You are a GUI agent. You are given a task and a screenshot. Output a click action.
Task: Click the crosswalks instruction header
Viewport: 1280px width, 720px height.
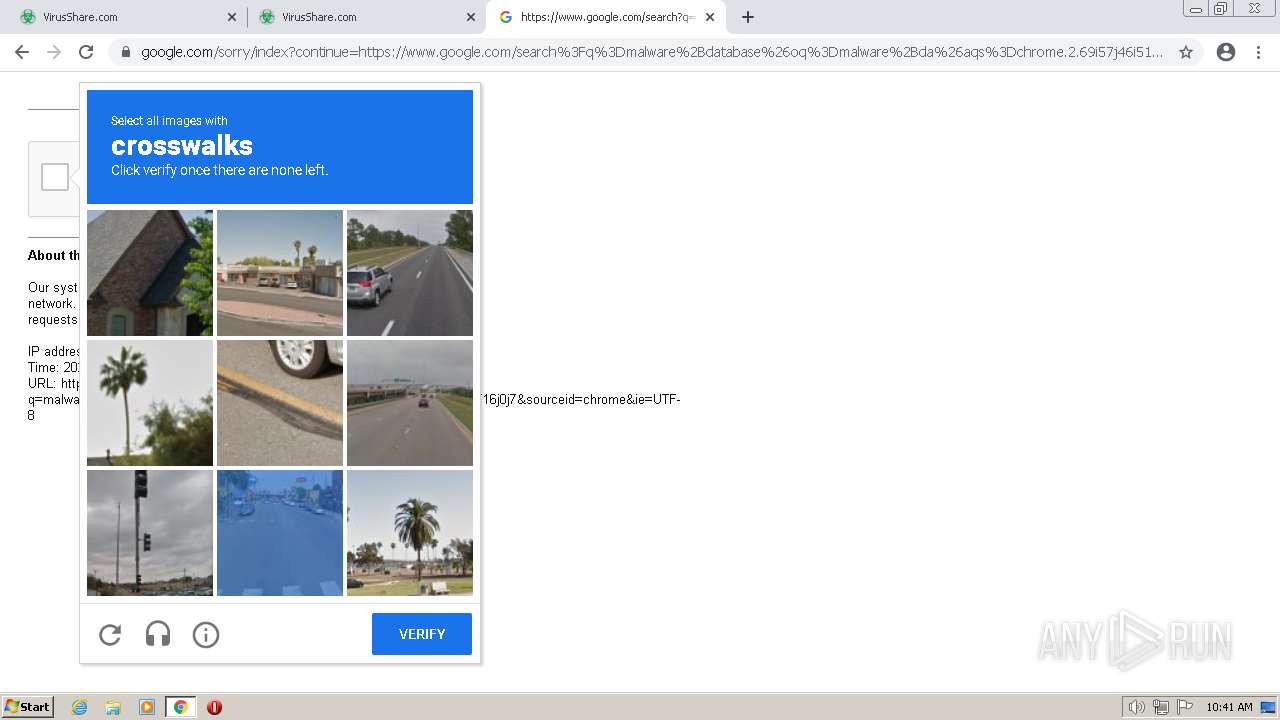pos(280,147)
